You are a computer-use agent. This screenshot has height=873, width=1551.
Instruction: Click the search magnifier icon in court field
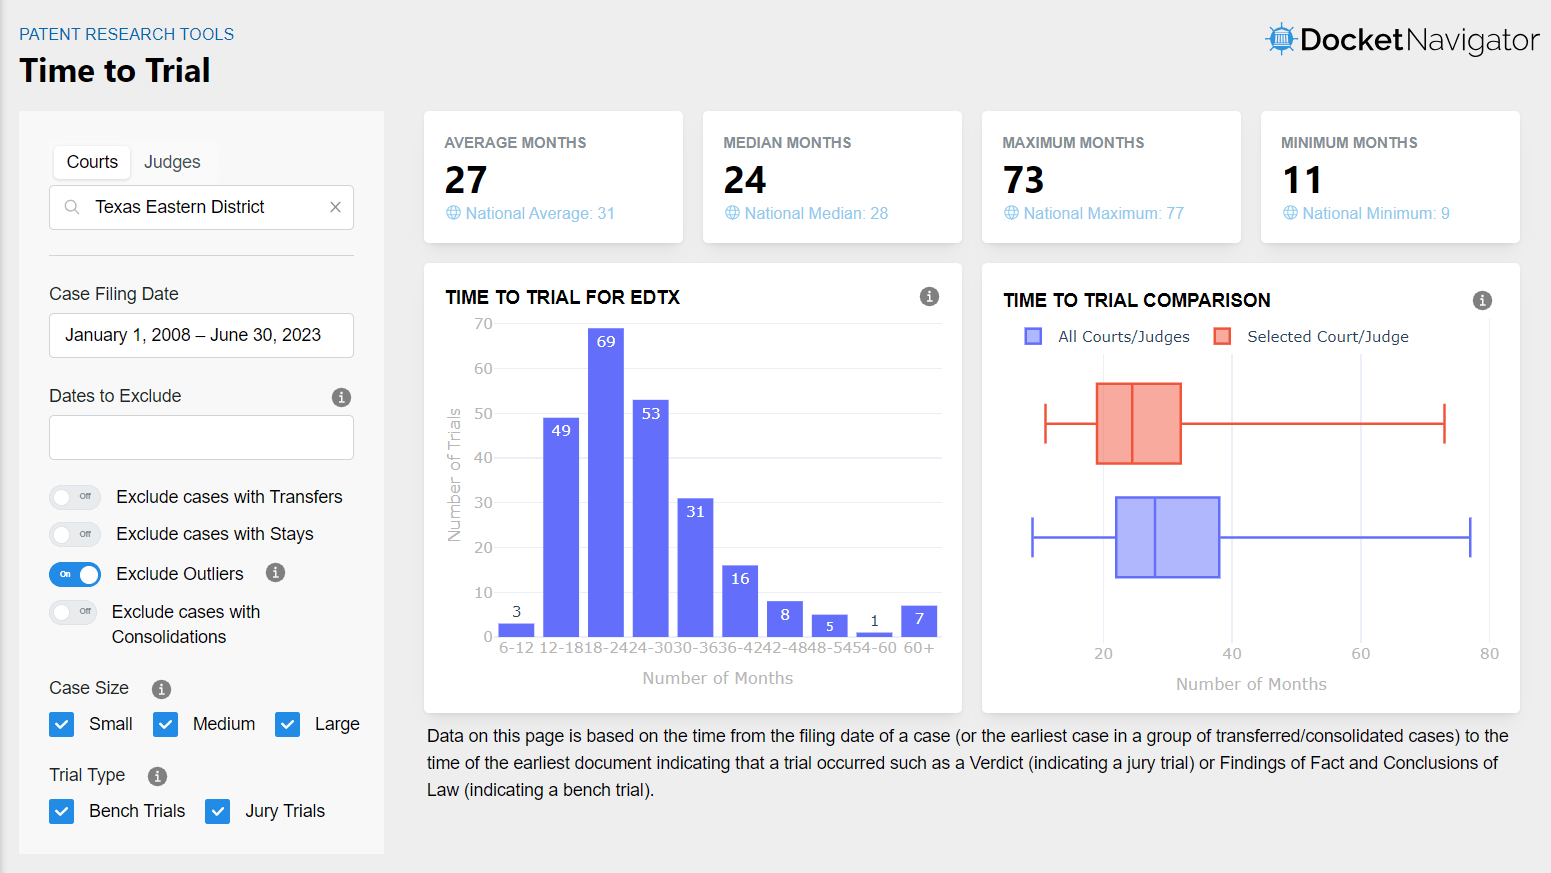(72, 207)
